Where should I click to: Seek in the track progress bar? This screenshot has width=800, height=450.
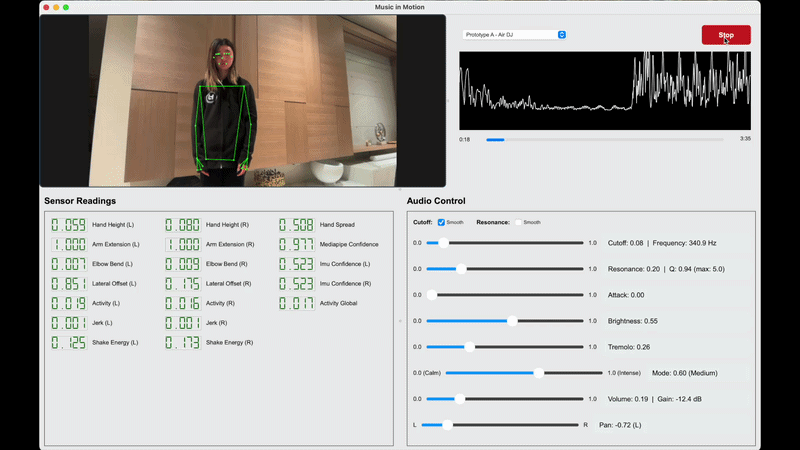[605, 139]
